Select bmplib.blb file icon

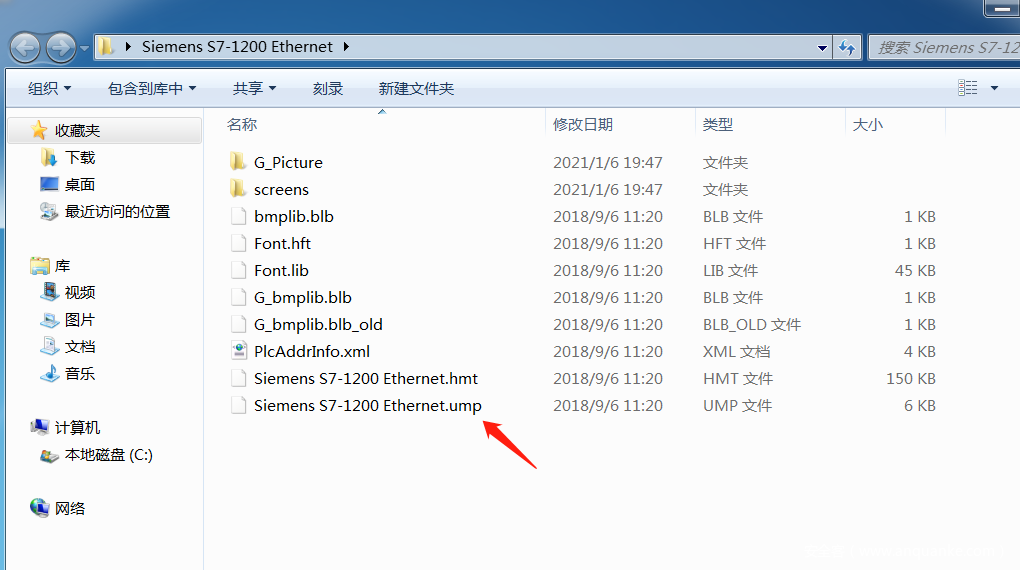239,216
